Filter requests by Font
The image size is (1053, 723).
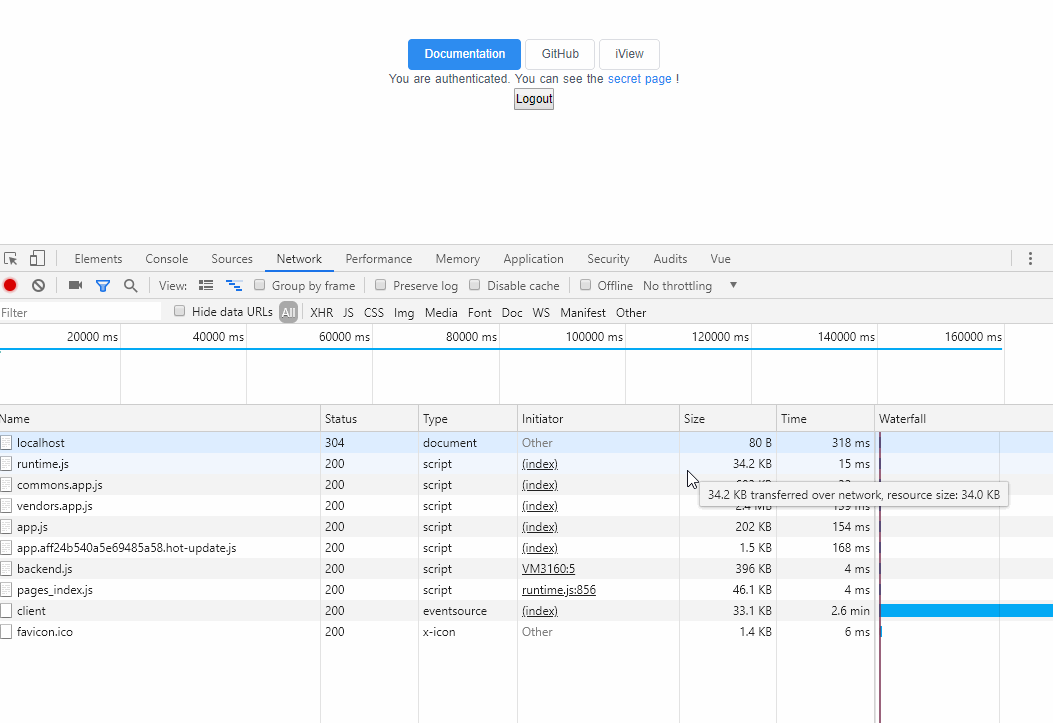479,313
